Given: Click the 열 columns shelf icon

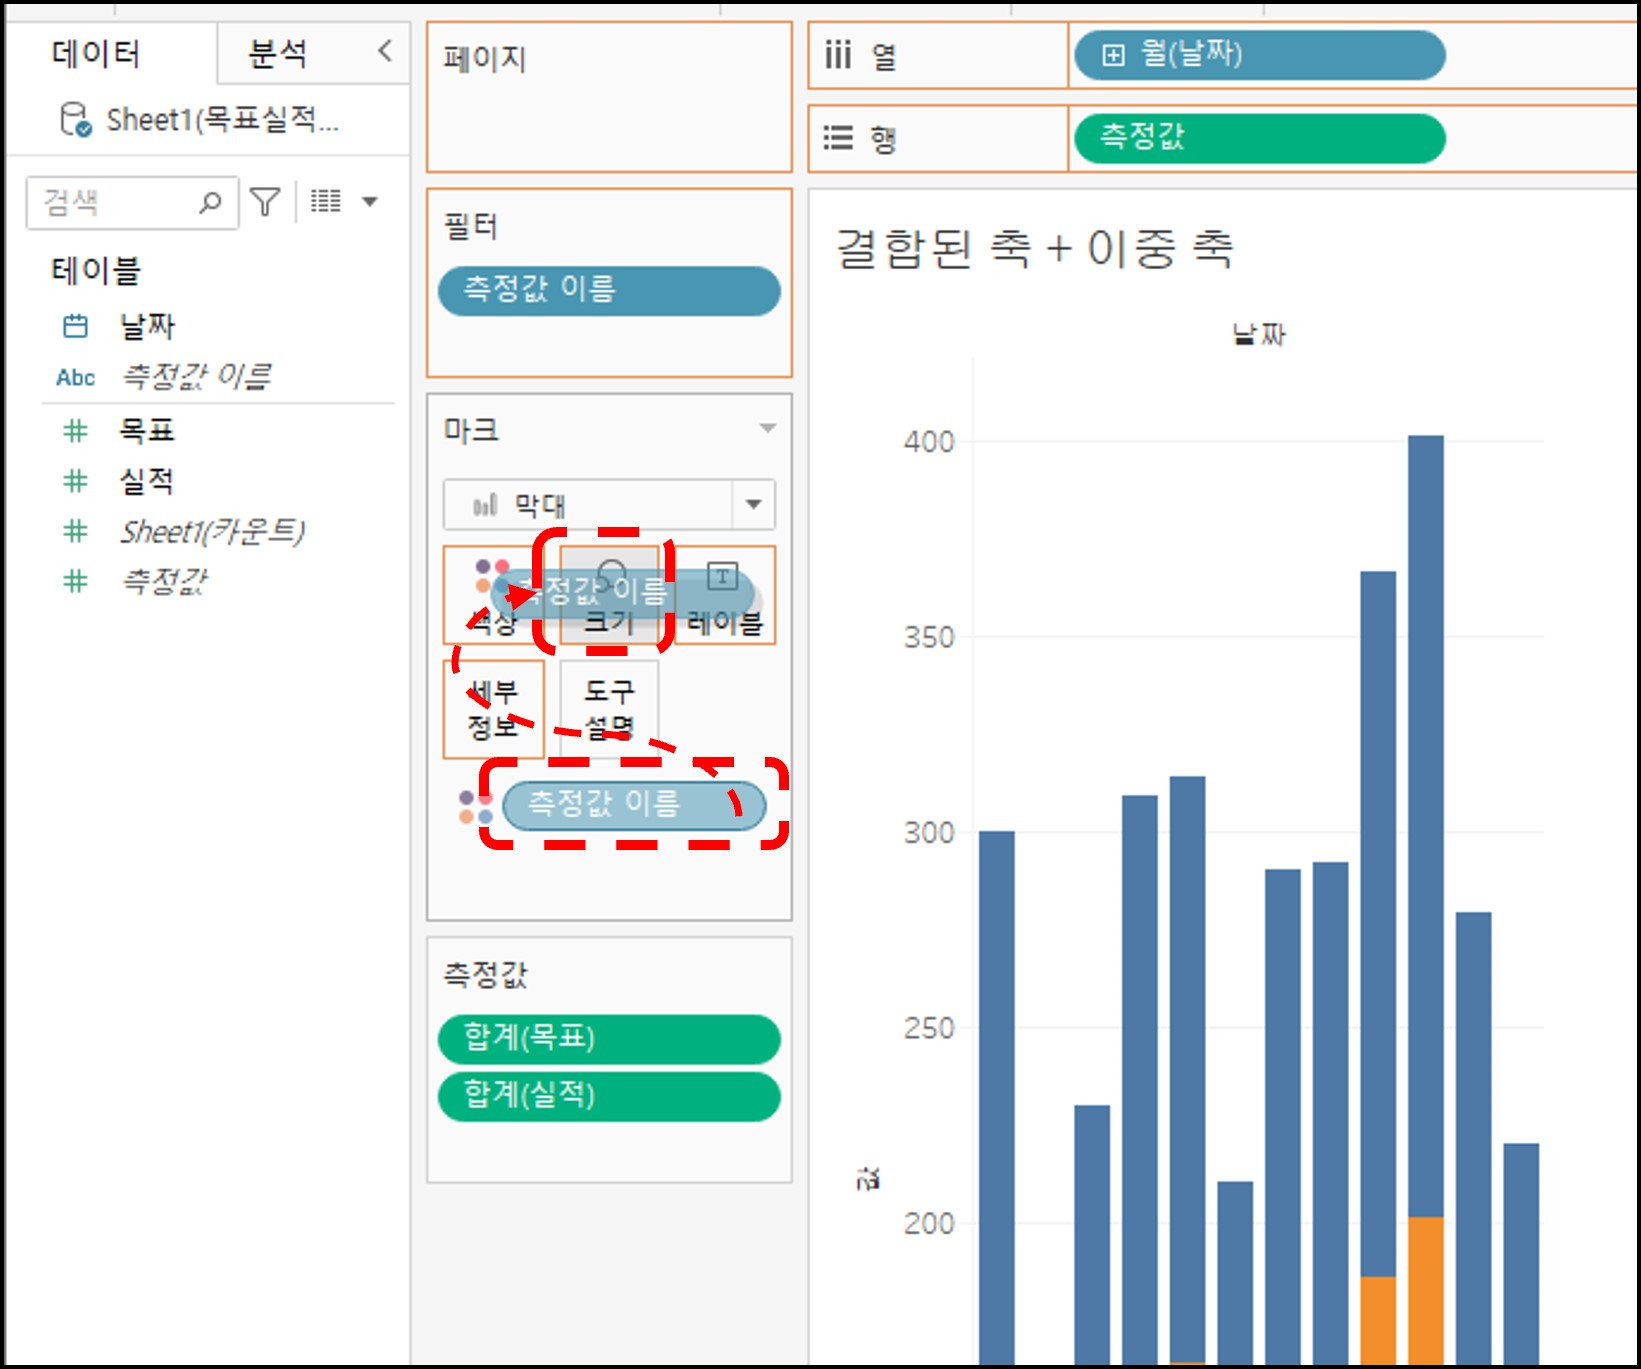Looking at the screenshot, I should pos(837,55).
